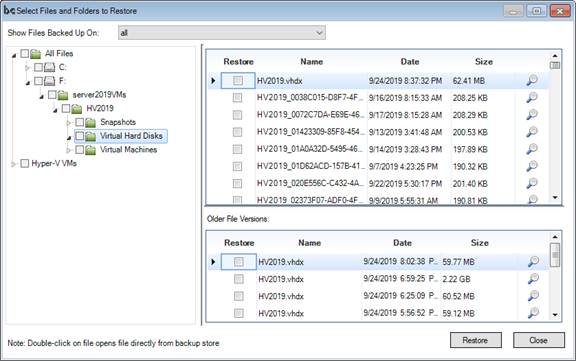Expand the Hyper-V VMs tree node
Screen dimensions: 576x361
pyautogui.click(x=13, y=164)
